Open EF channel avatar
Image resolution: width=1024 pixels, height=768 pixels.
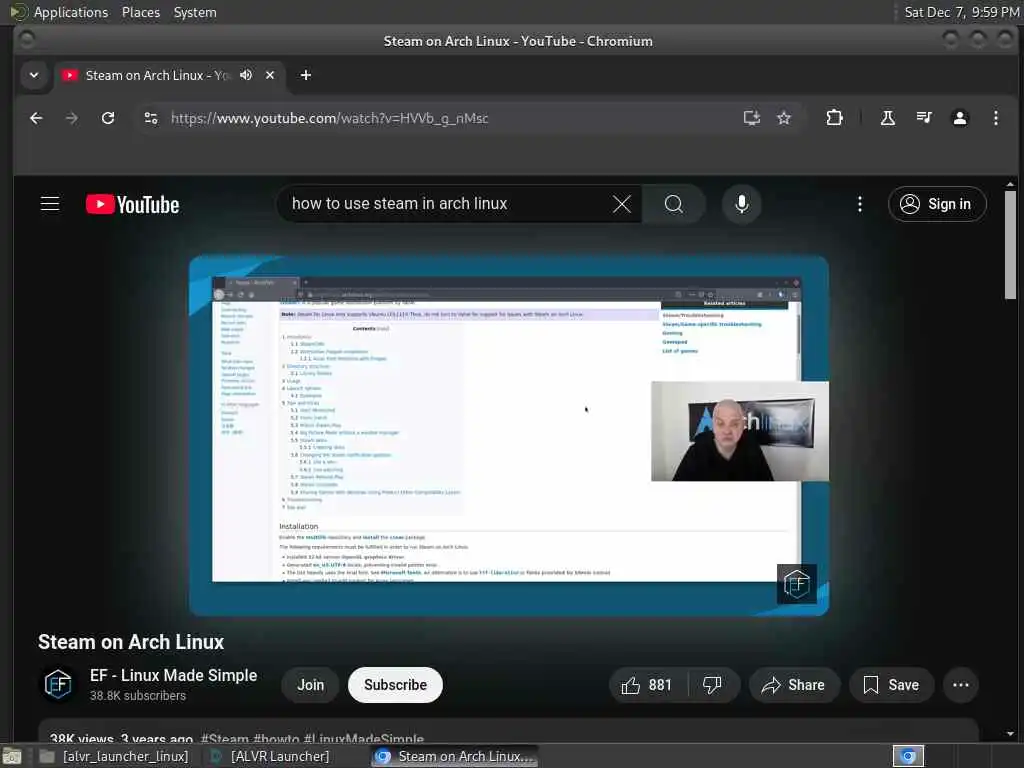pyautogui.click(x=58, y=684)
